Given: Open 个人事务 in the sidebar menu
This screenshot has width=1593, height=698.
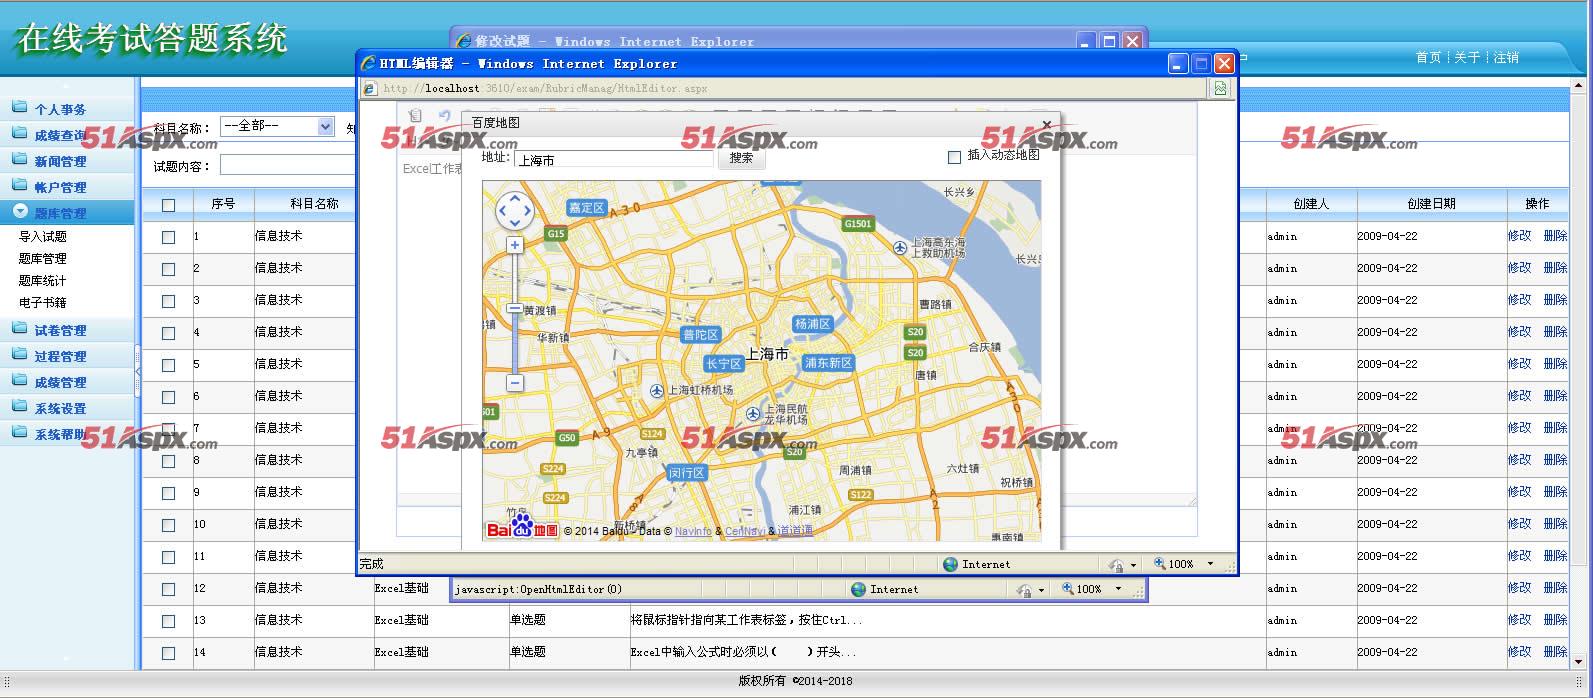Looking at the screenshot, I should (x=67, y=109).
